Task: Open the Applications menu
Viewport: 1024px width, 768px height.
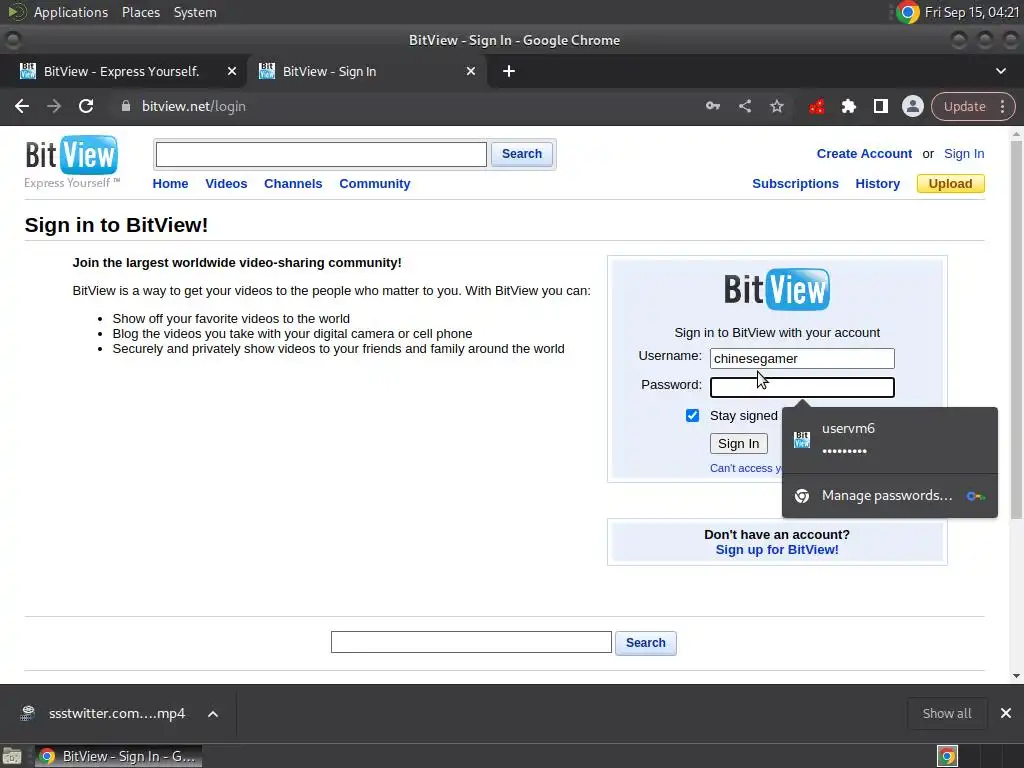Action: click(71, 12)
